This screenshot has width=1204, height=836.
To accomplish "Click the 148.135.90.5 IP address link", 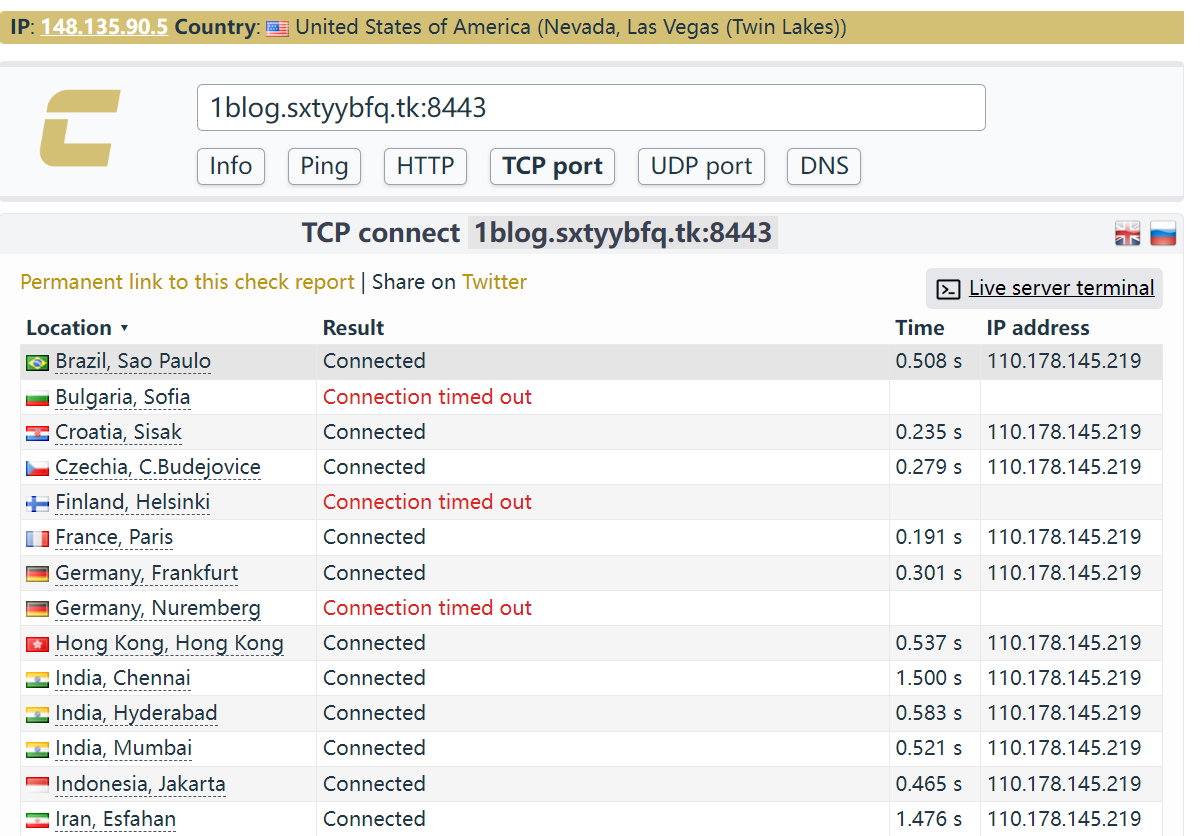I will (104, 27).
